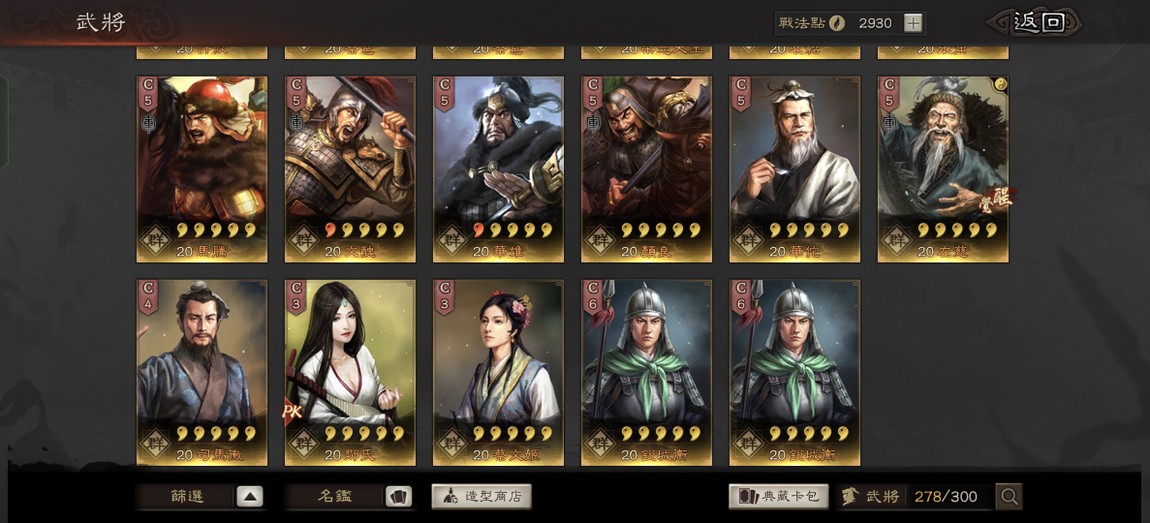The width and height of the screenshot is (1150, 523).
Task: Open the 造型商店 skin shop
Action: (x=481, y=497)
